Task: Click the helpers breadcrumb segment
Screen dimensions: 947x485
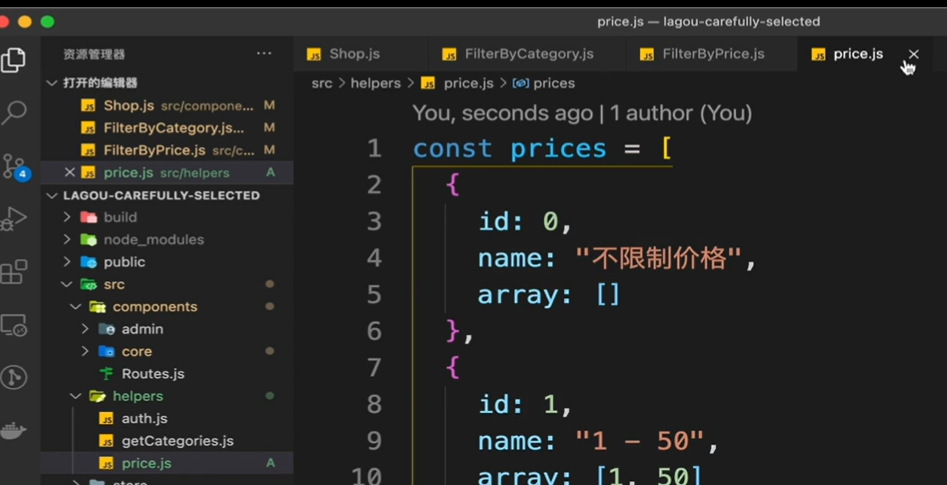Action: 376,83
